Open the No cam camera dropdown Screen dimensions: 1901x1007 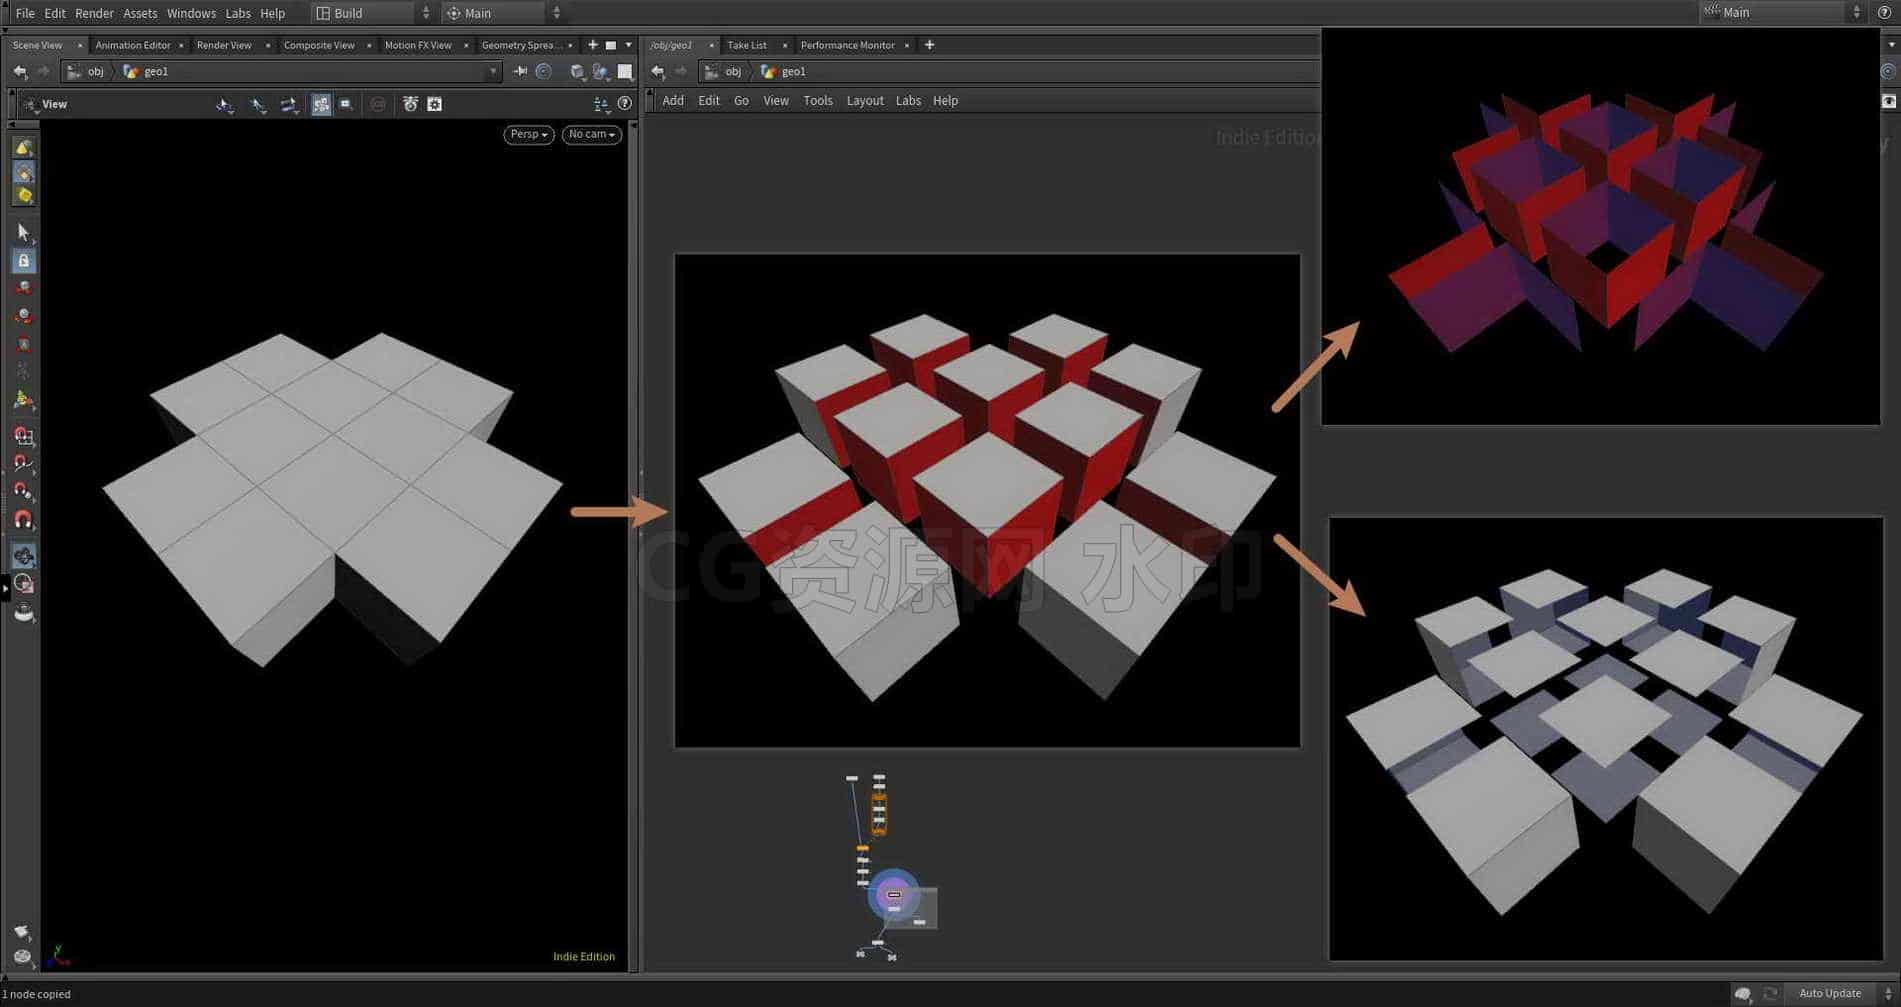591,134
